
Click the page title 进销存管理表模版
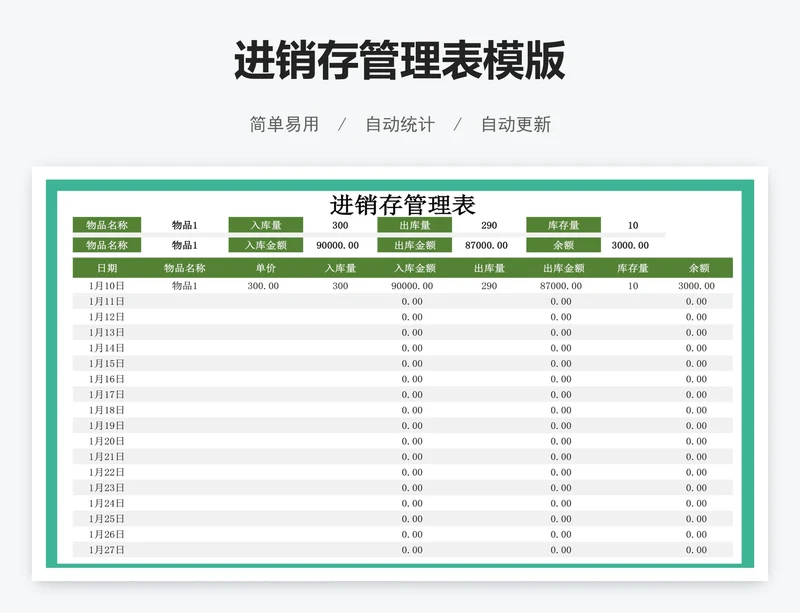tap(399, 60)
